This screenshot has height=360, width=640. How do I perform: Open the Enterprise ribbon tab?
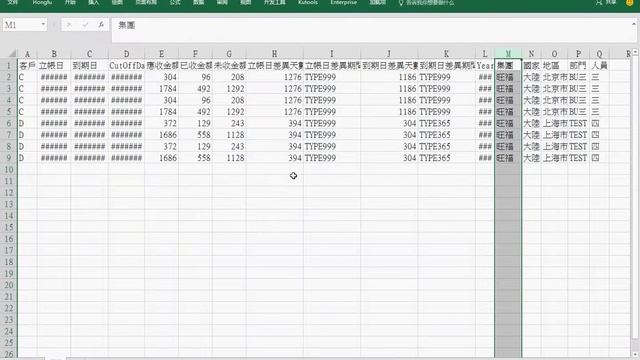pos(344,2)
